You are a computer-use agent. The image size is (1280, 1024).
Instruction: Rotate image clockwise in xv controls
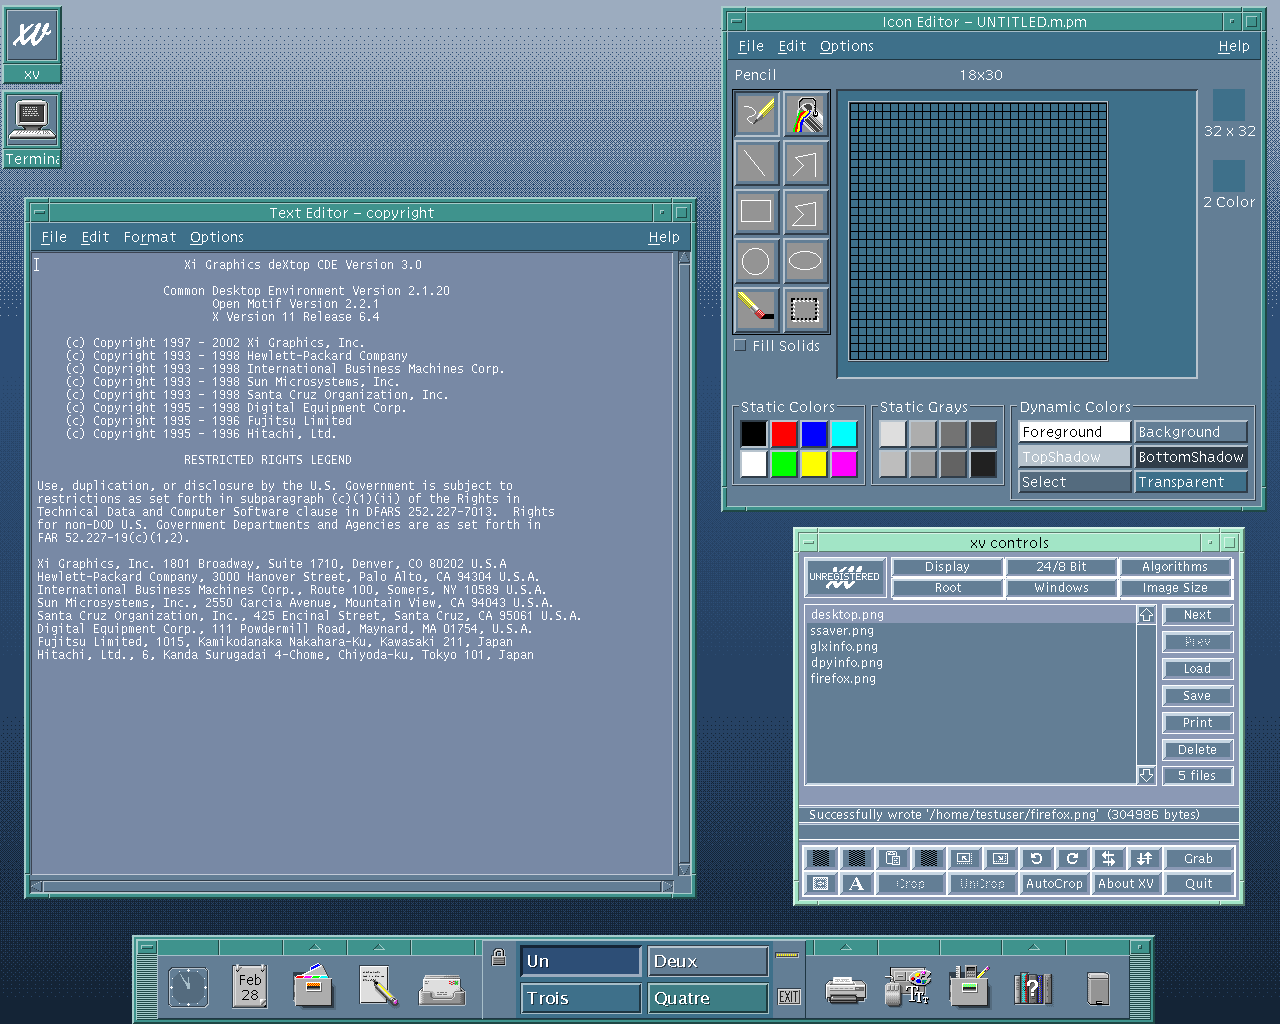(1072, 858)
